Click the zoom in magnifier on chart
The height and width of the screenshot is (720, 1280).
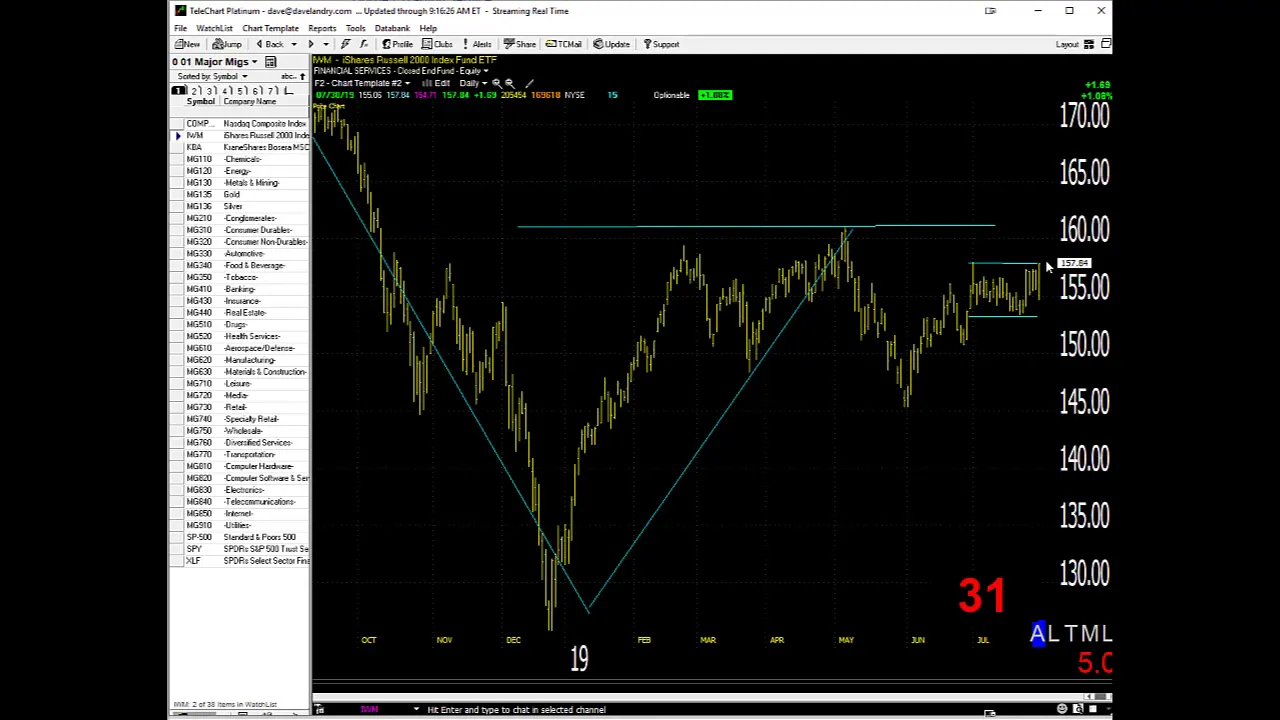click(496, 84)
